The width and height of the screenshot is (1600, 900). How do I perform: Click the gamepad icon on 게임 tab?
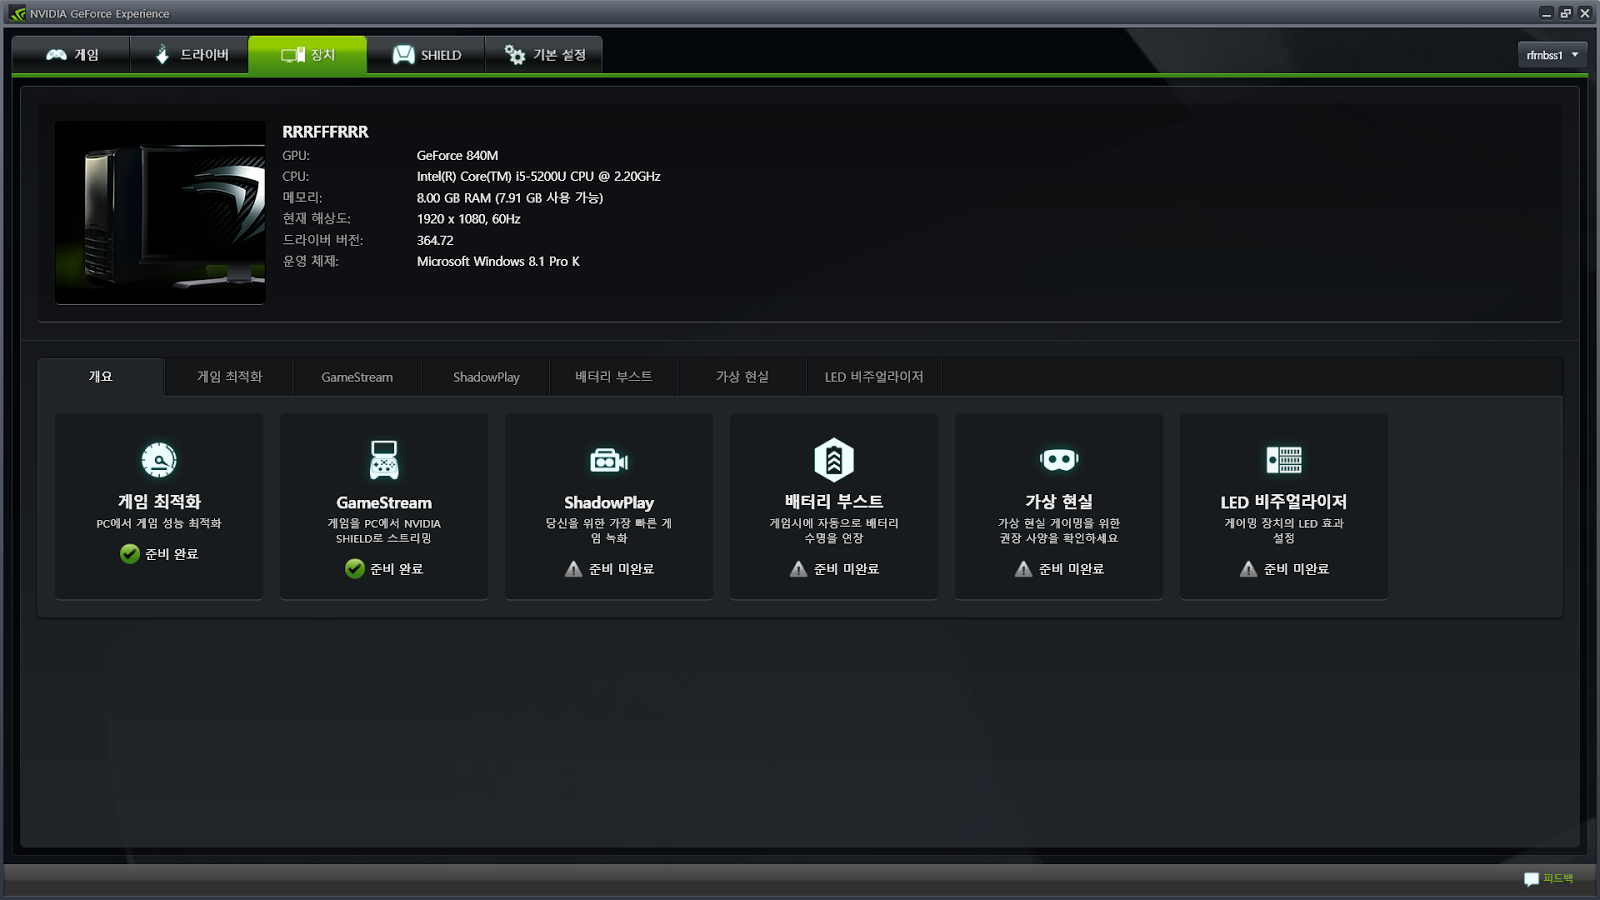[x=56, y=55]
